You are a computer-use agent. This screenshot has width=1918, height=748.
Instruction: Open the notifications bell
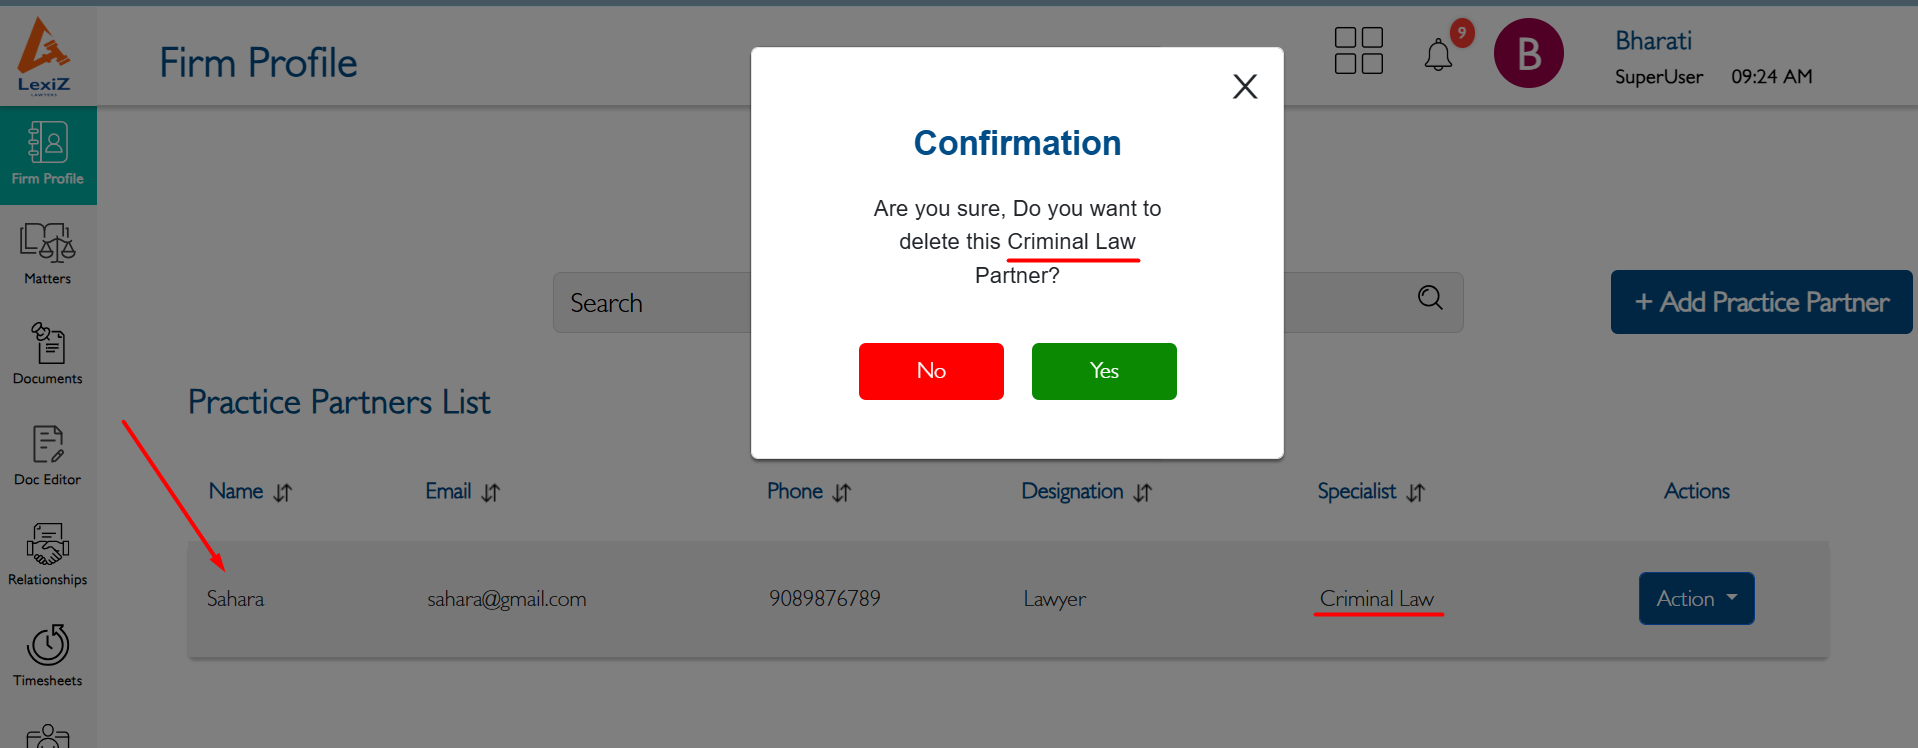coord(1438,55)
